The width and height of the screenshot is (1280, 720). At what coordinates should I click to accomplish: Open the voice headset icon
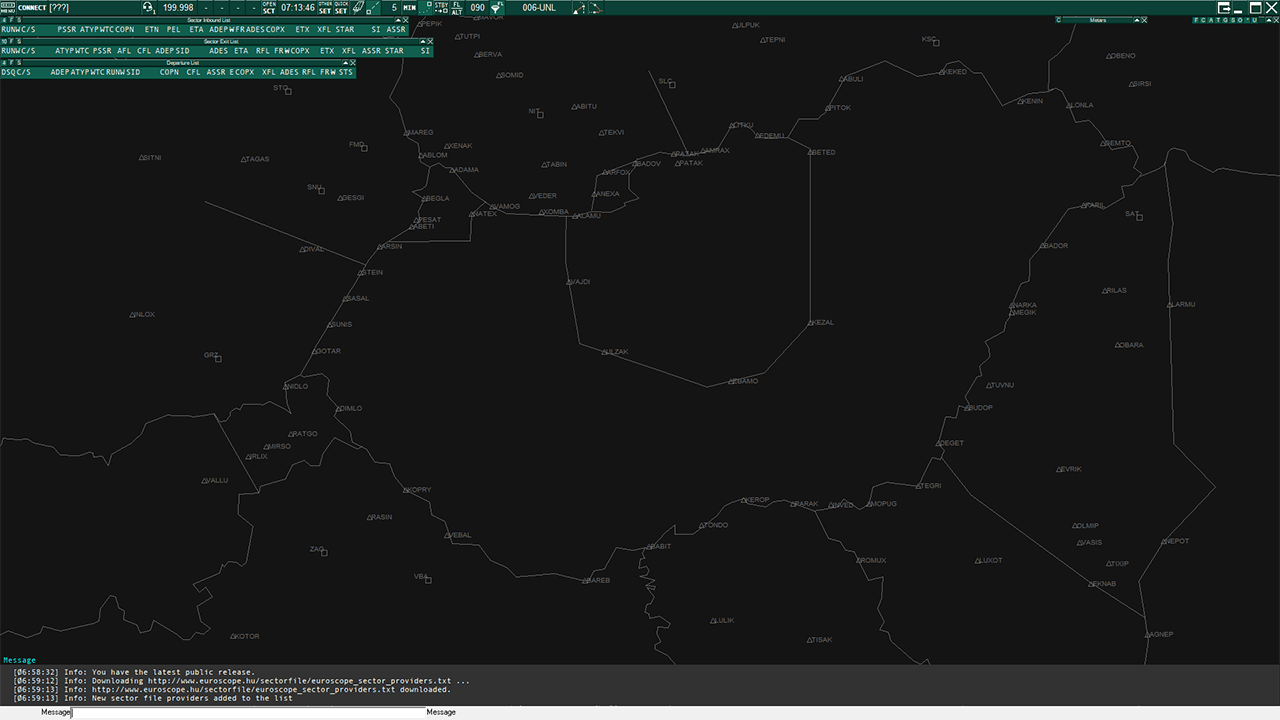point(148,8)
